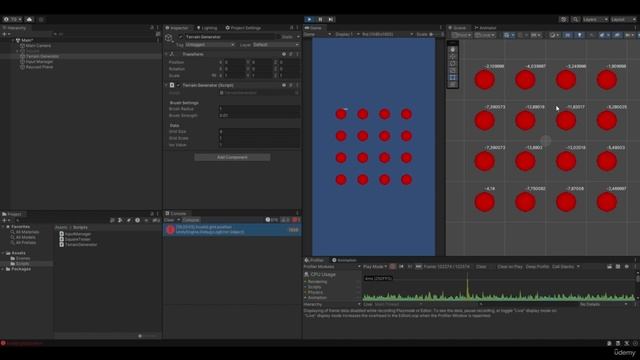Open the Pivot mode dropdown
640x360 pixels.
point(462,35)
